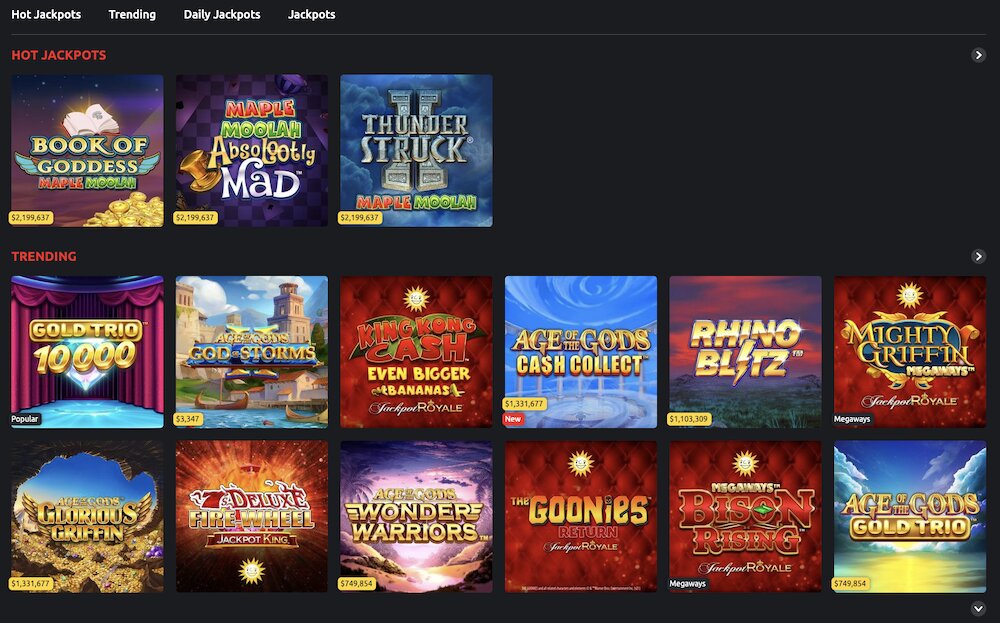
Task: Click $2,199,637 jackpot on Thunderstruck II
Action: (x=360, y=217)
